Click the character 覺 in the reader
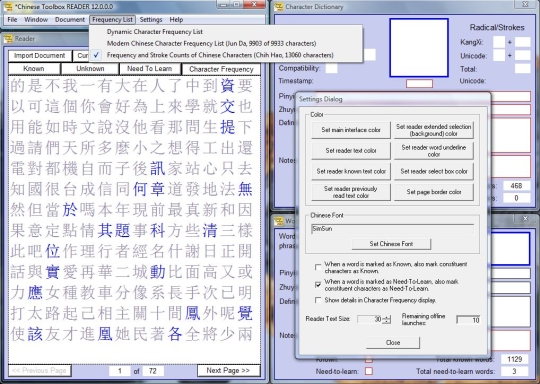Image resolution: width=540 pixels, height=384 pixels. [245, 313]
